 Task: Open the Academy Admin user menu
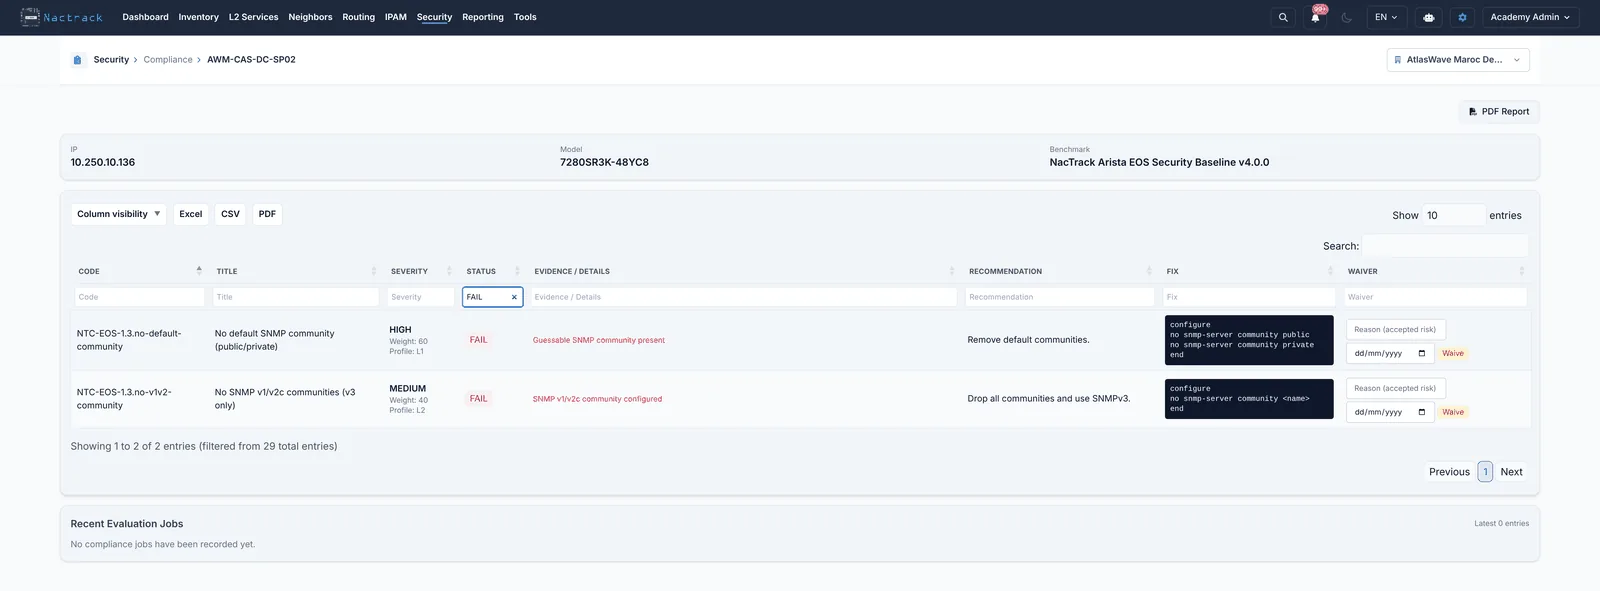pyautogui.click(x=1529, y=17)
